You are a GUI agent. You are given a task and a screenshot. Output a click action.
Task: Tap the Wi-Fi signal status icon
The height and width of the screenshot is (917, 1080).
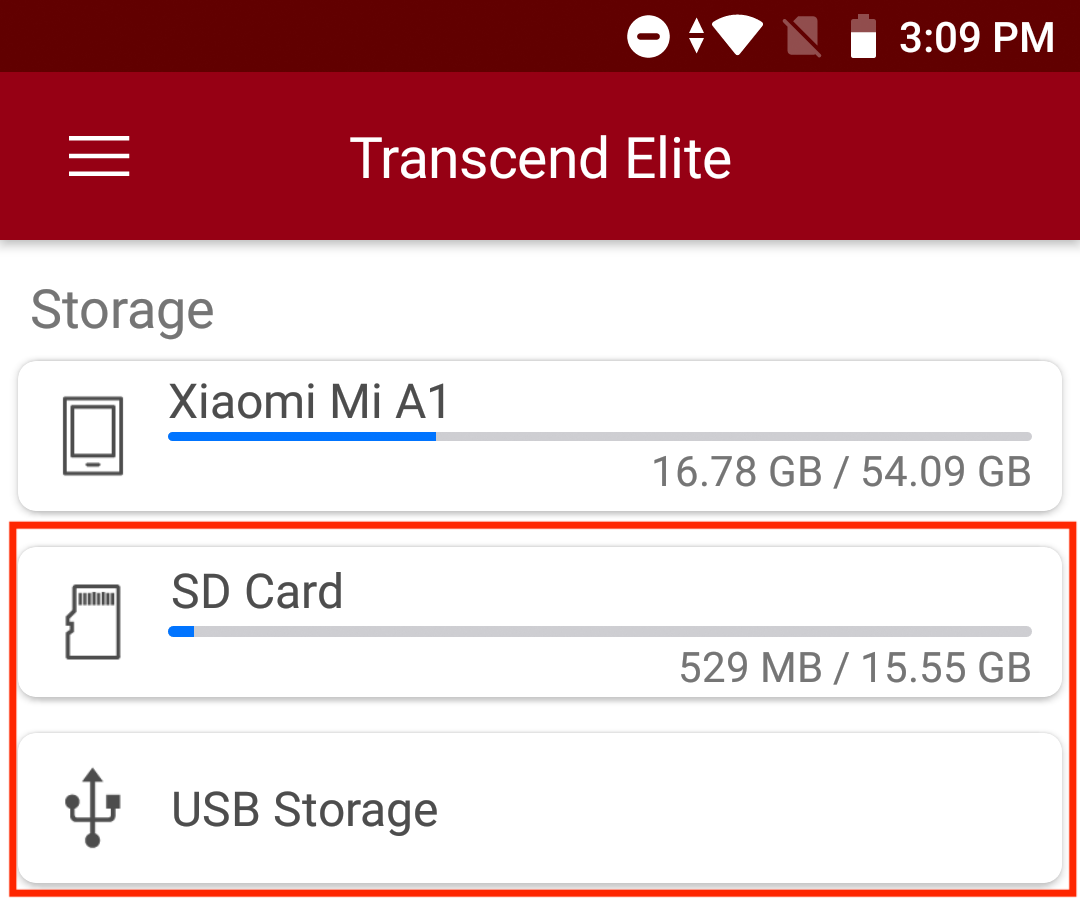pyautogui.click(x=739, y=38)
